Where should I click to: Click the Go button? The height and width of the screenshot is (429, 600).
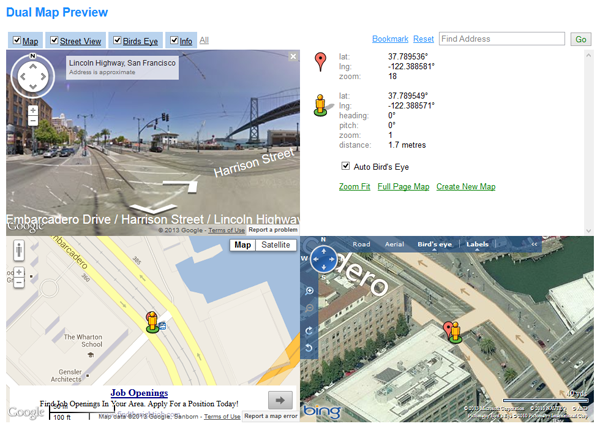tap(580, 39)
